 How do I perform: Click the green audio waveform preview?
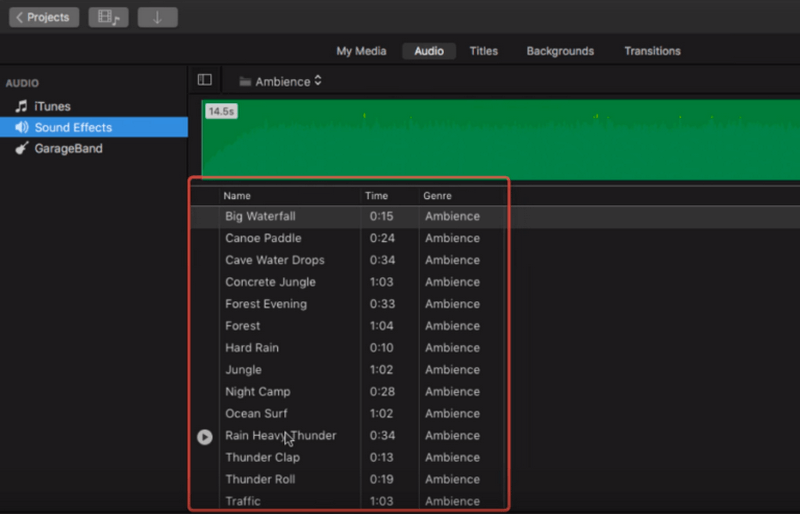(501, 139)
